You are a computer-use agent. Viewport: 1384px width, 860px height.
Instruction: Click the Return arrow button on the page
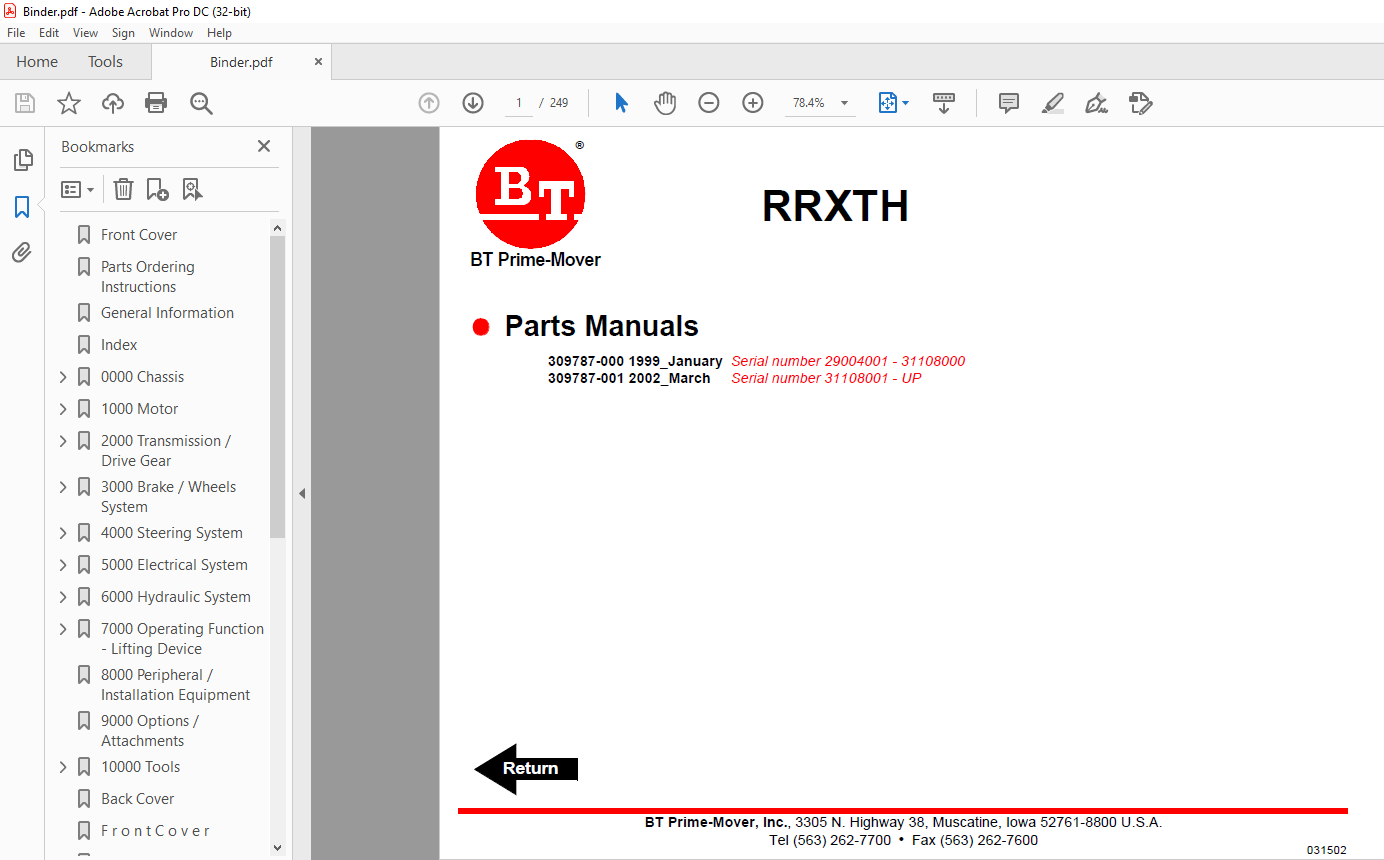[x=526, y=768]
